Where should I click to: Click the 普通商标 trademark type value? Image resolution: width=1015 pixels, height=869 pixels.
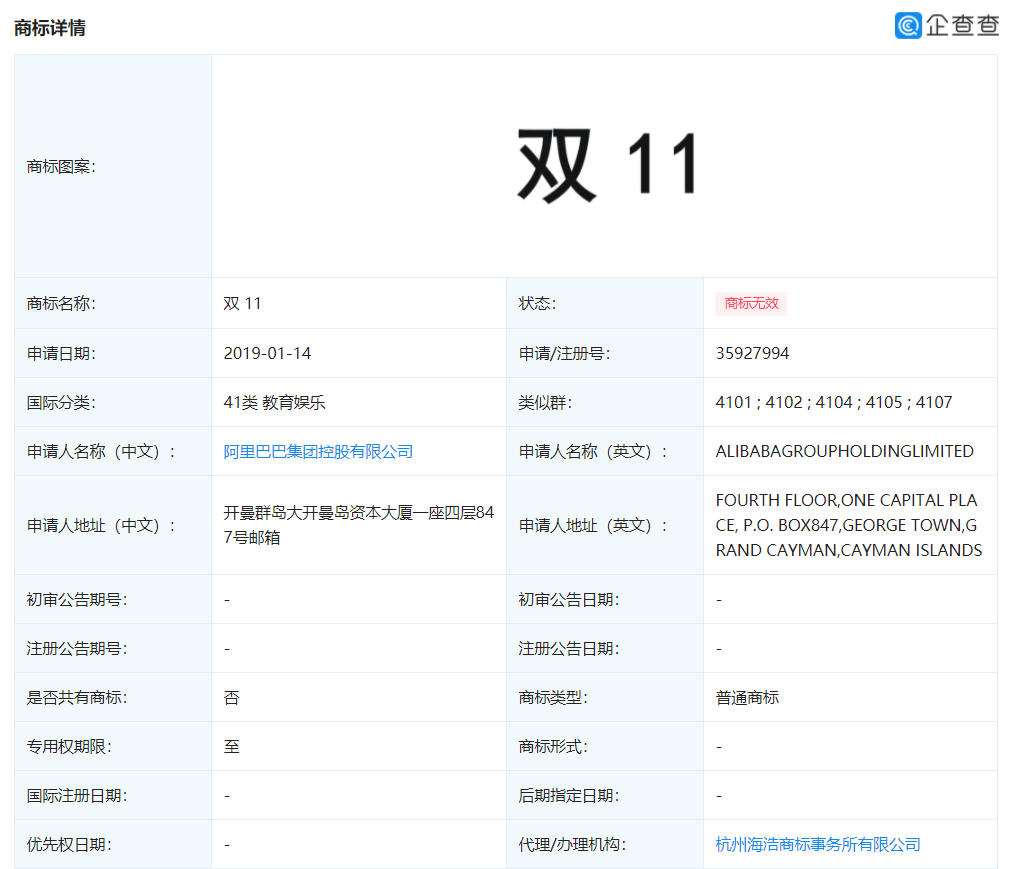(747, 698)
